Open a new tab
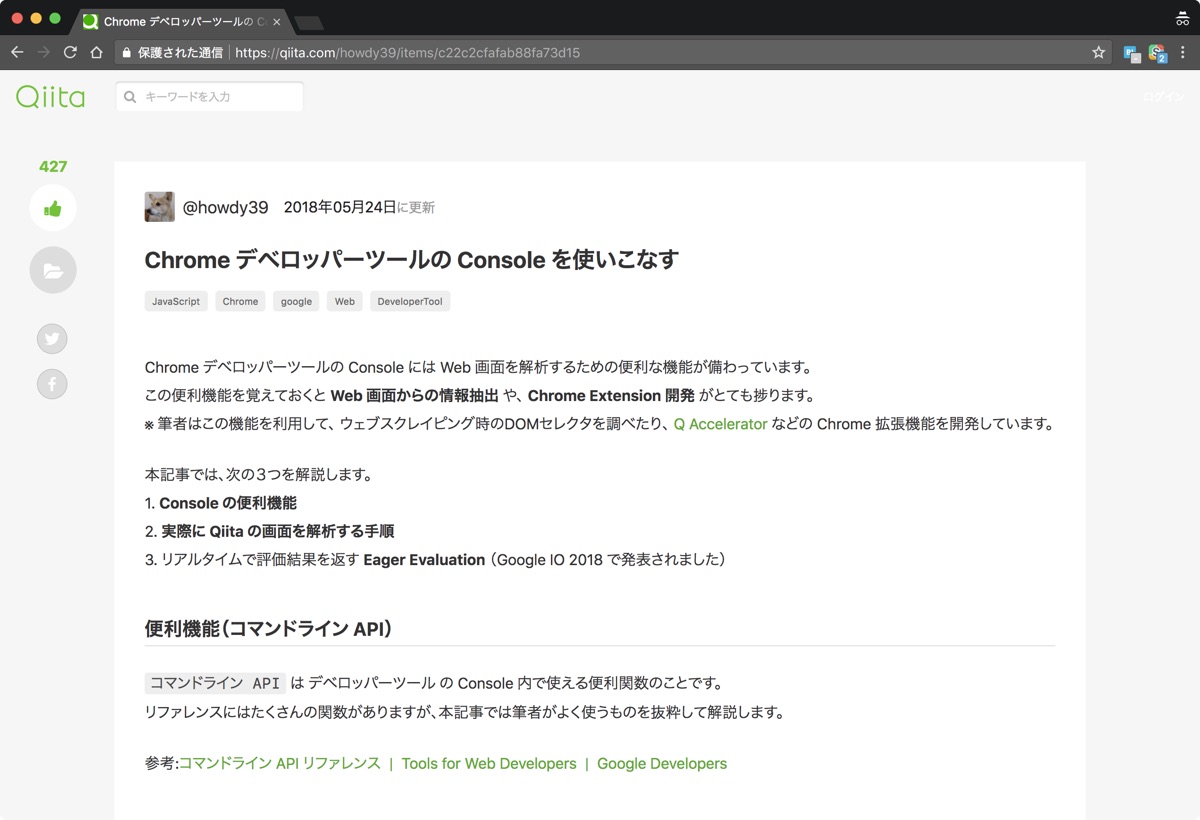The height and width of the screenshot is (820, 1200). tap(309, 22)
